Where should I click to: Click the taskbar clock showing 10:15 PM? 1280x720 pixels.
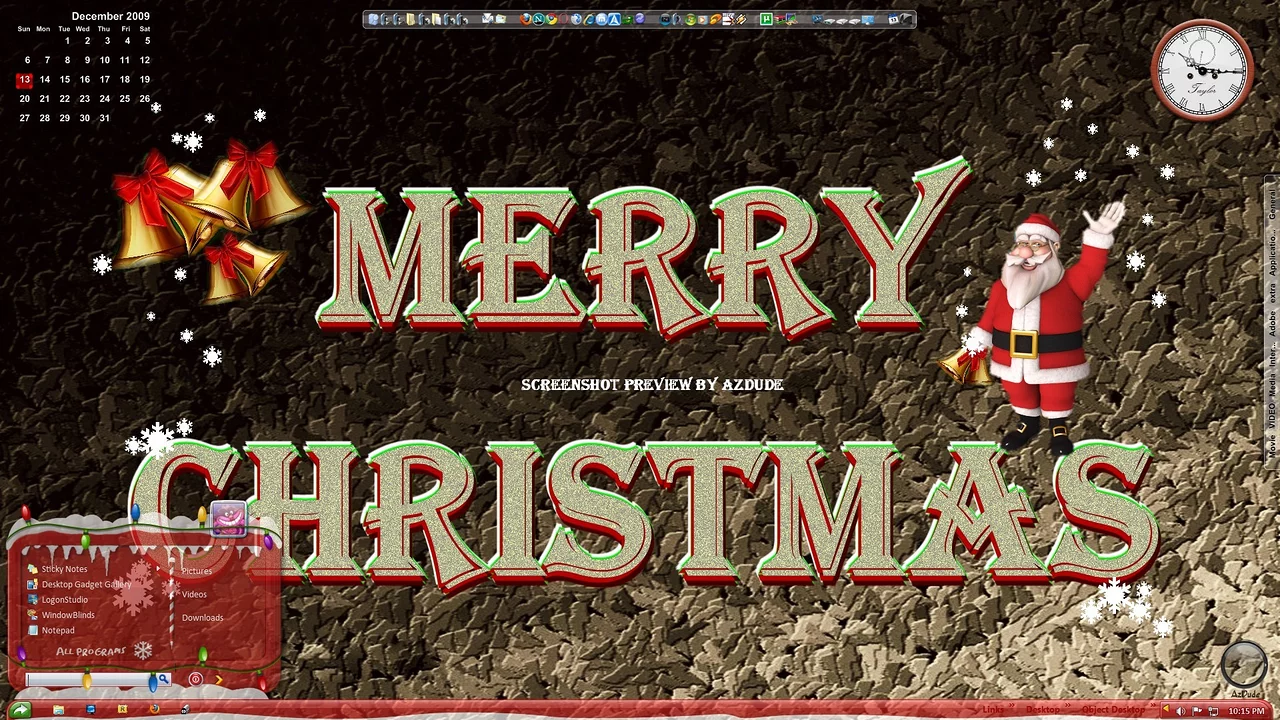pos(1246,711)
